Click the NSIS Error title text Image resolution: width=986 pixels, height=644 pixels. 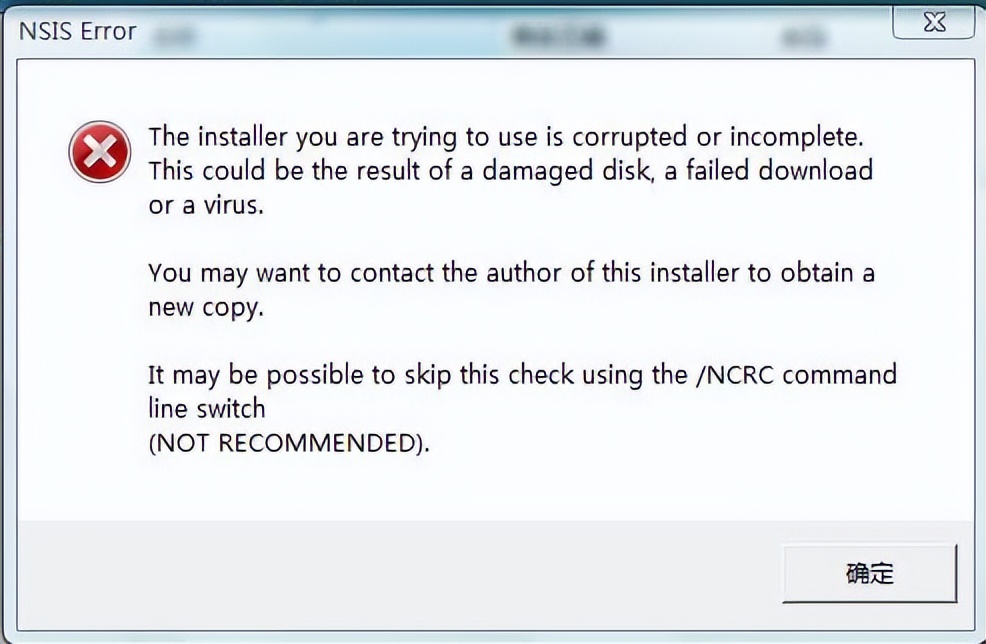point(76,31)
